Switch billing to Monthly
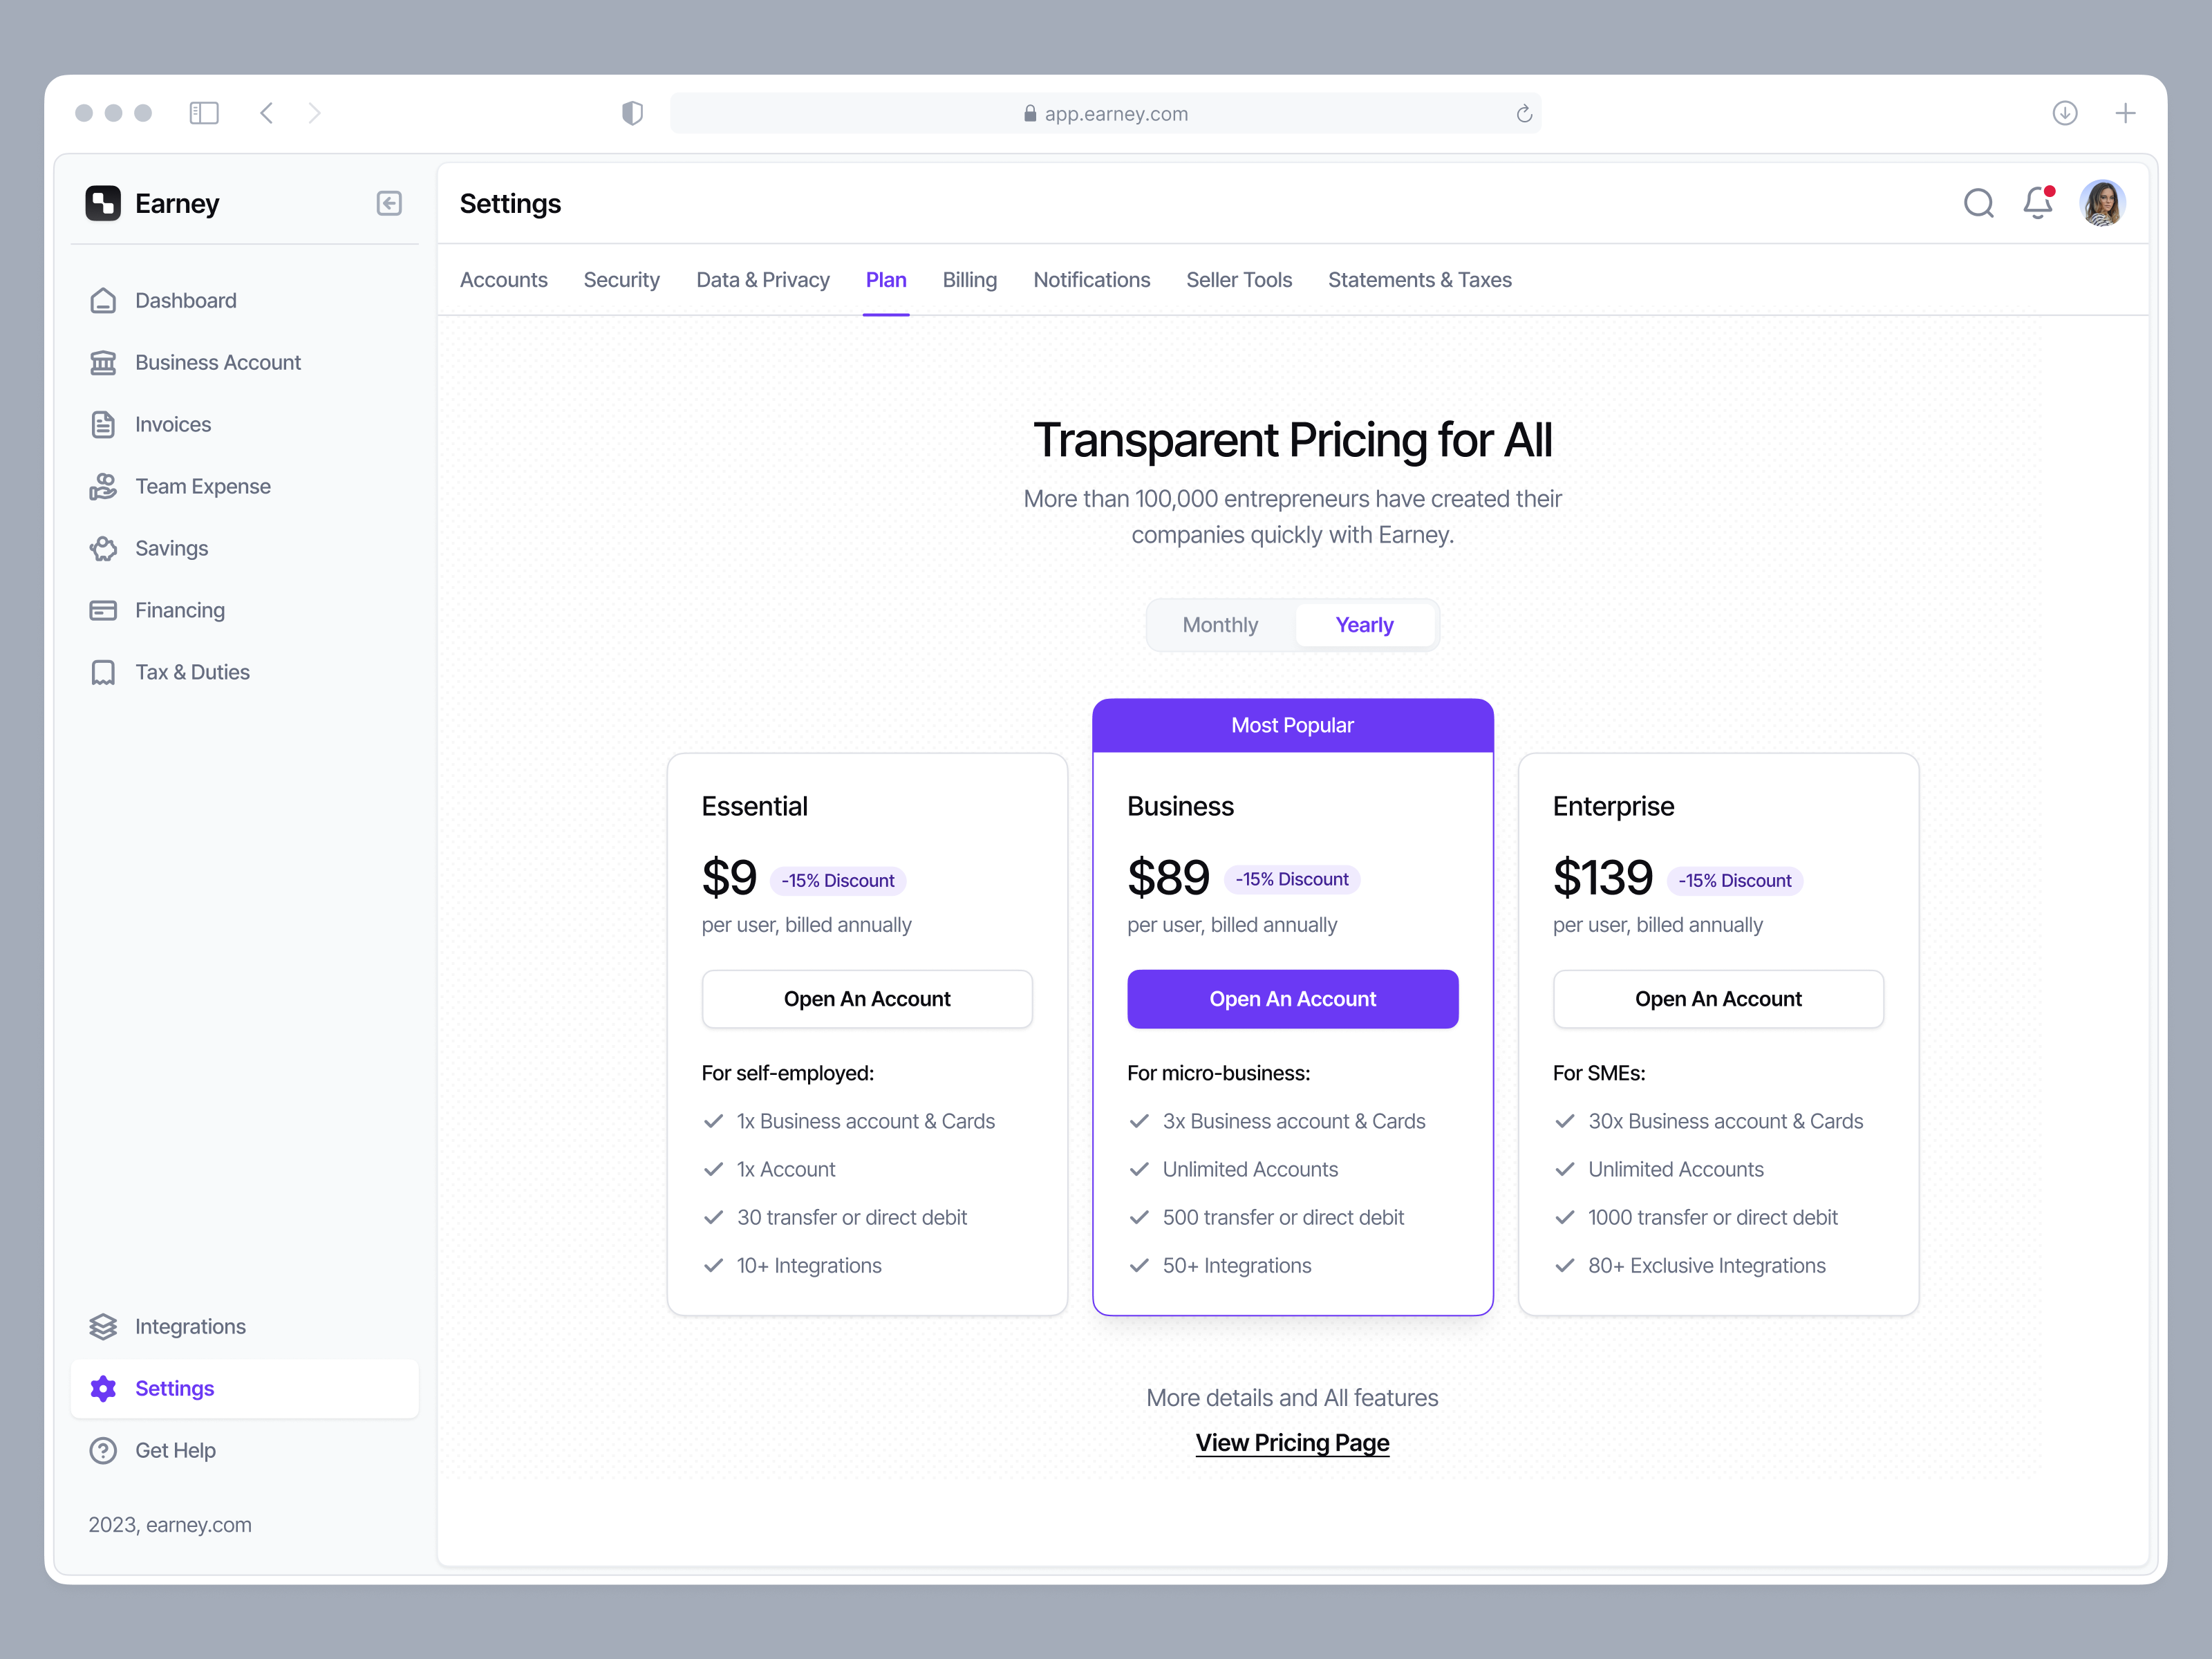Screen dimensions: 2212x1659 coord(1220,624)
